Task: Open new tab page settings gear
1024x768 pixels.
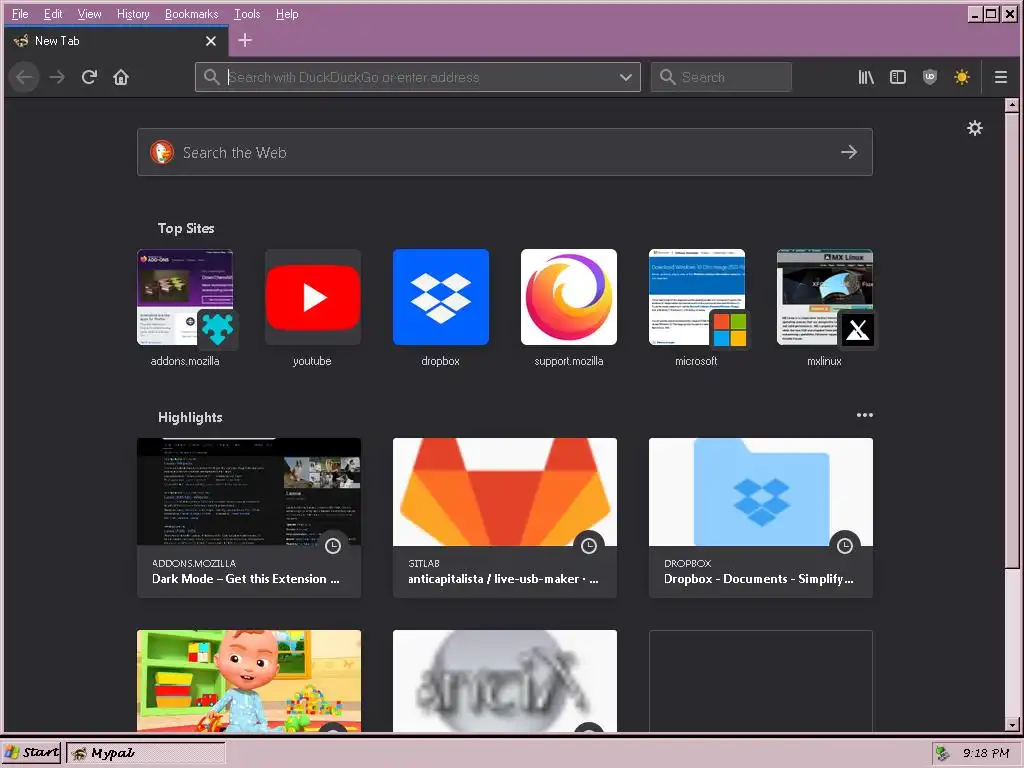Action: tap(974, 128)
